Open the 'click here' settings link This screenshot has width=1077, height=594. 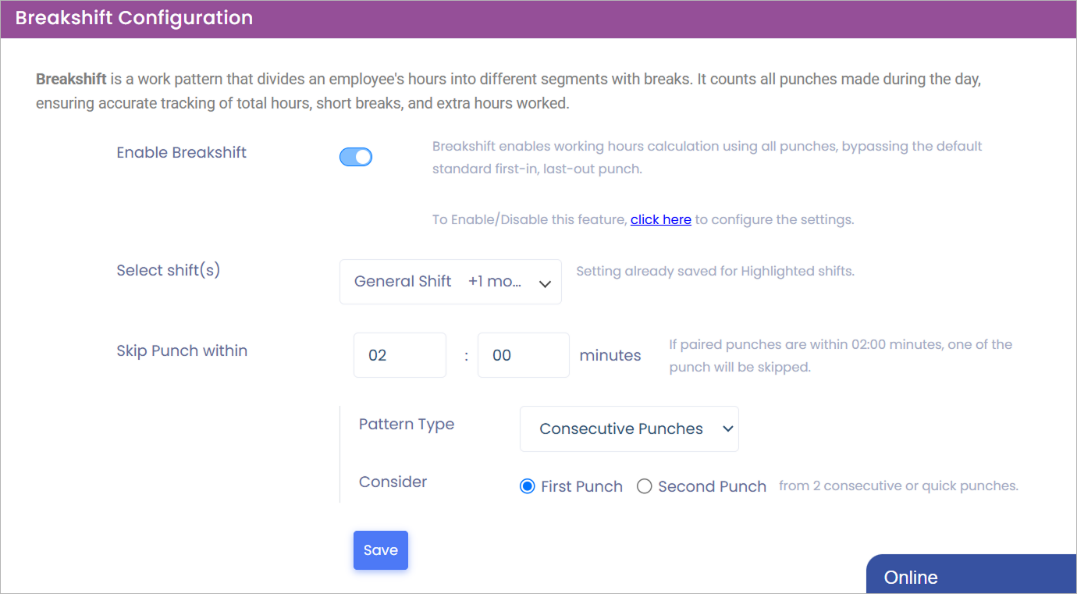660,219
